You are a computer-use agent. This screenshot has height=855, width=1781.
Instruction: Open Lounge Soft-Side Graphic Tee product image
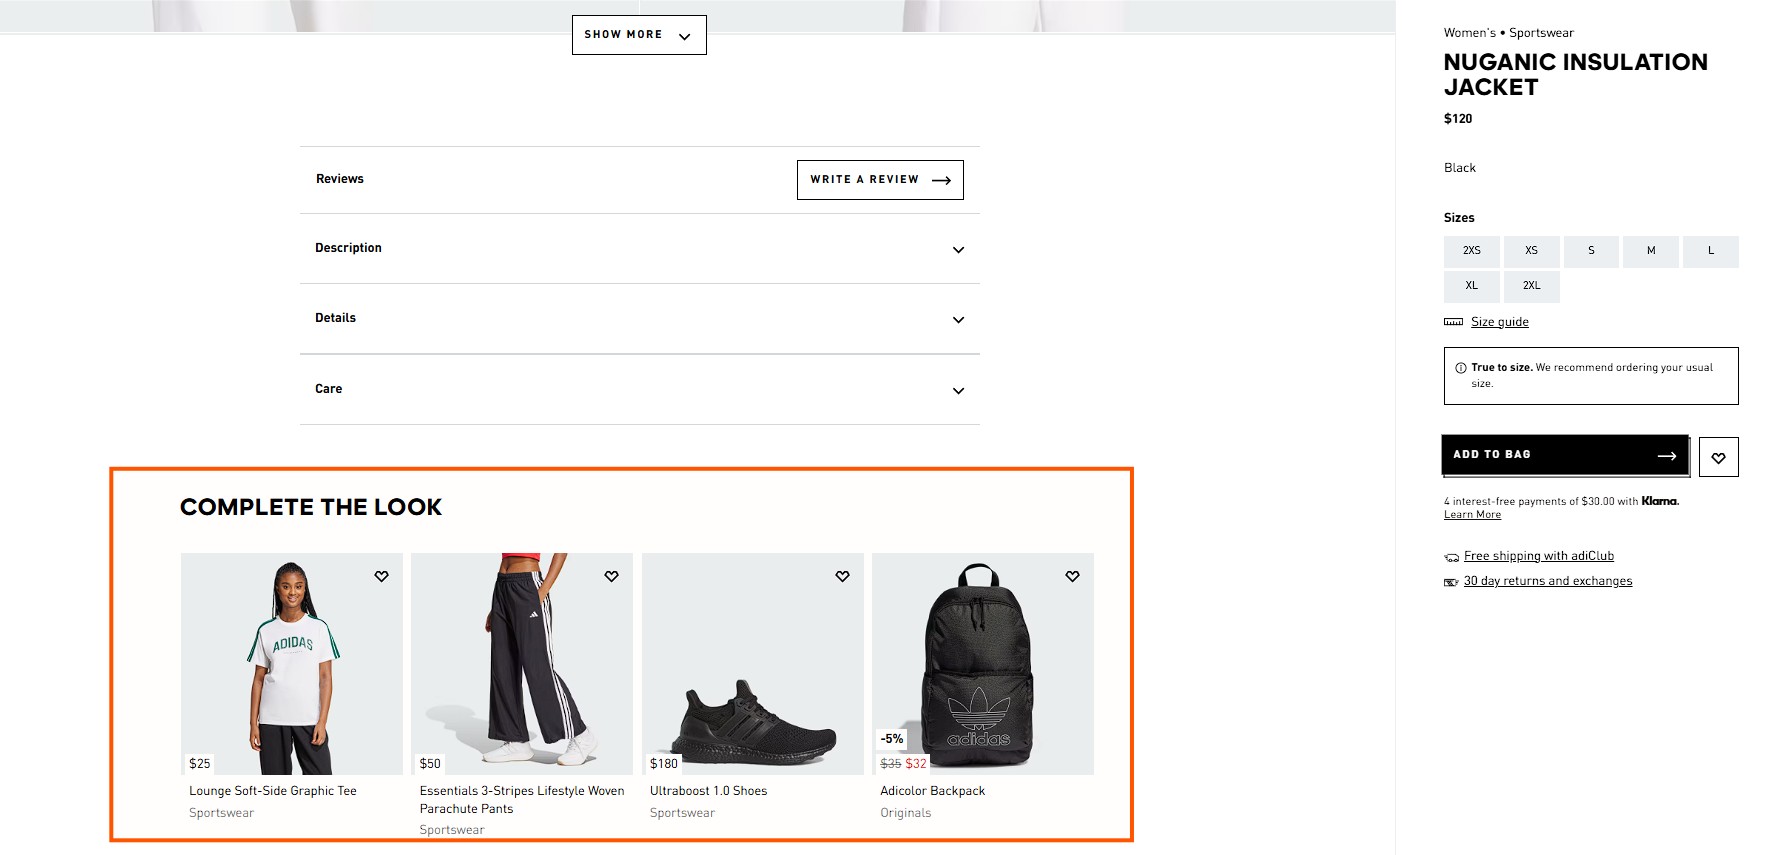point(292,664)
